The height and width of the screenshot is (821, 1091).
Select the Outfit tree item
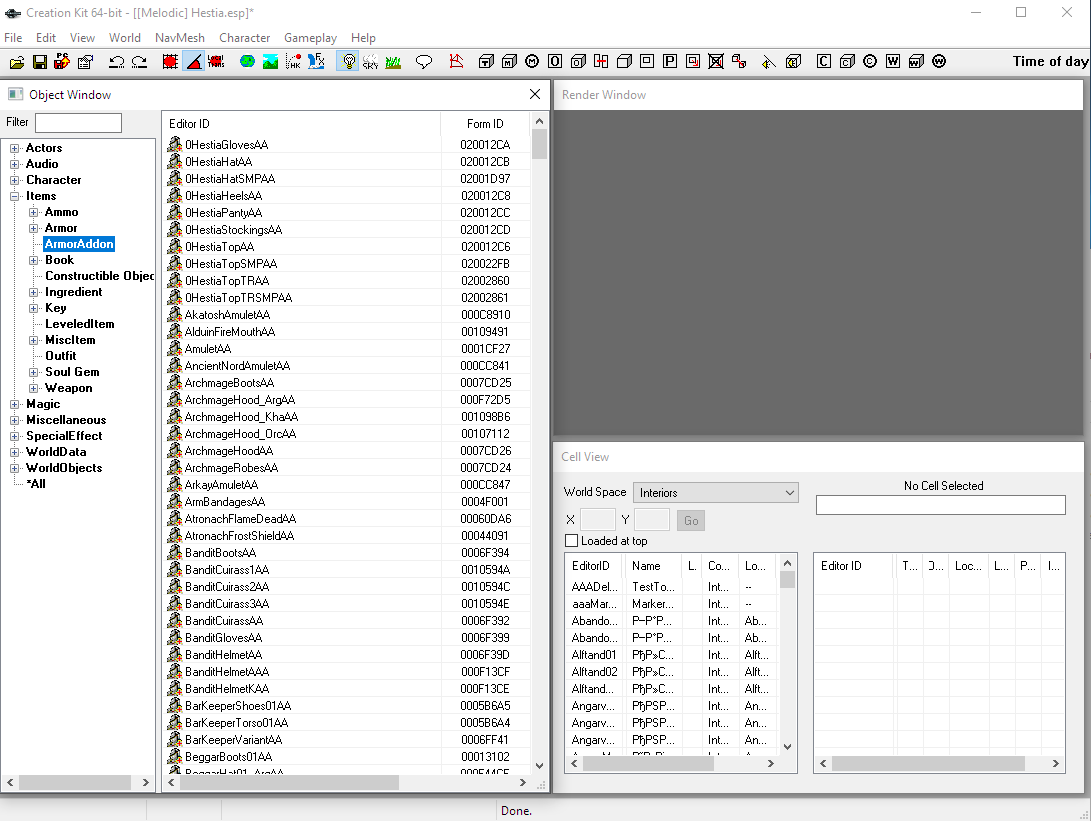pos(60,356)
